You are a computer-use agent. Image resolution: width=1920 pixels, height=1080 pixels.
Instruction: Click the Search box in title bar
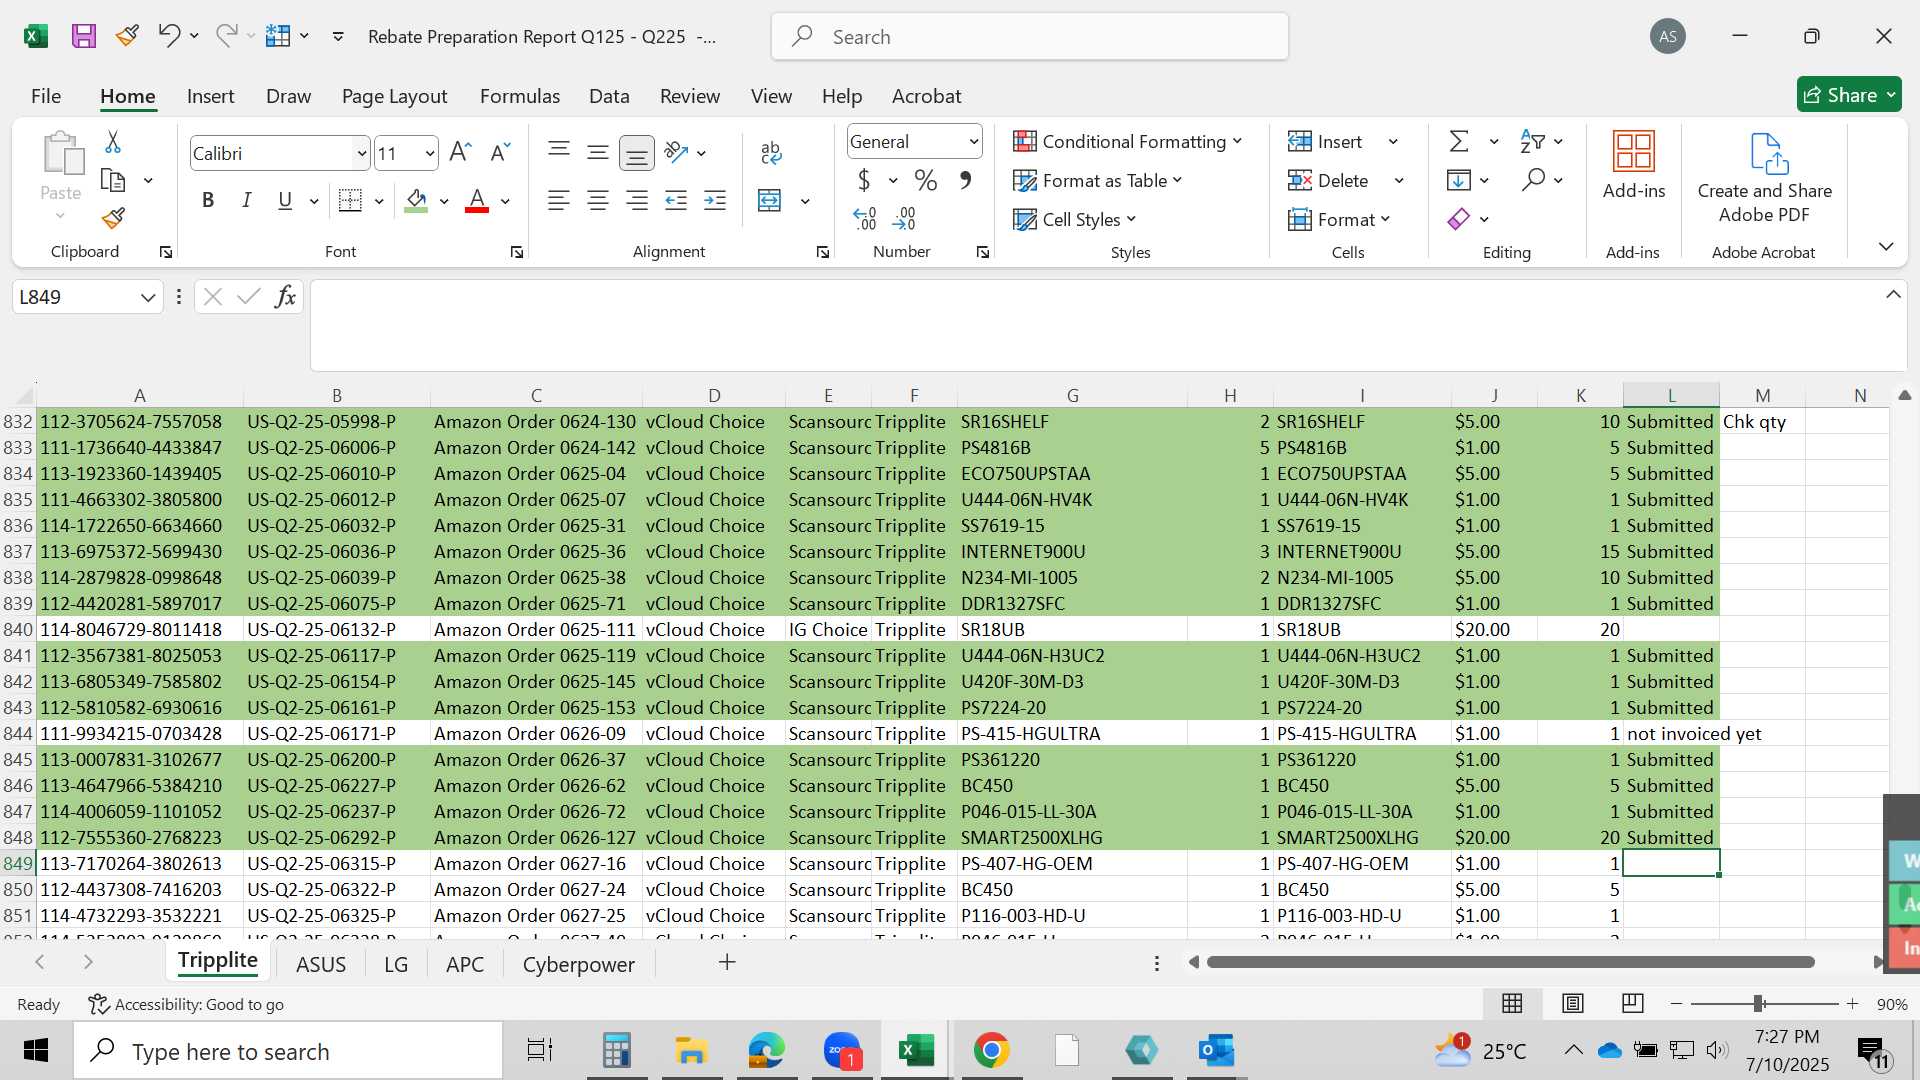point(1029,37)
